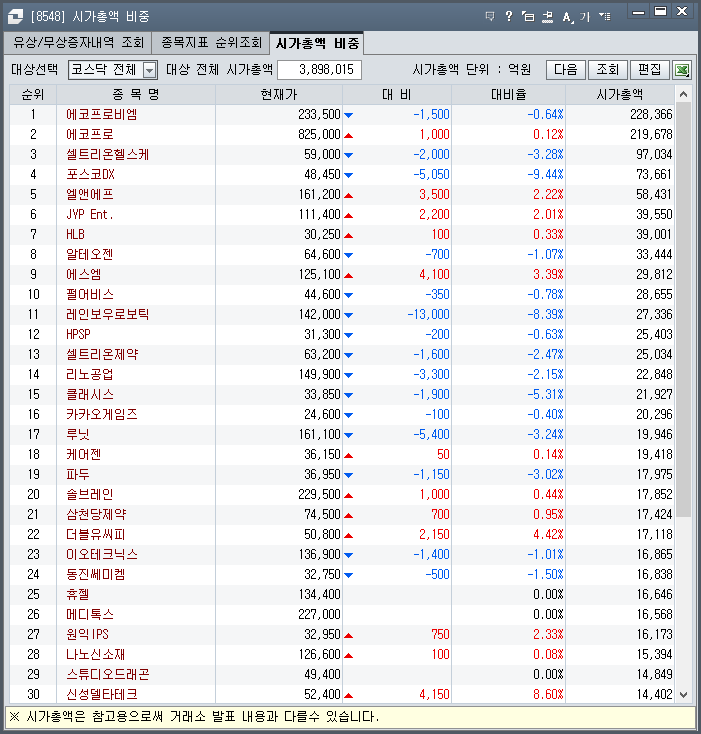Select stock 셀트리온제약

point(102,354)
